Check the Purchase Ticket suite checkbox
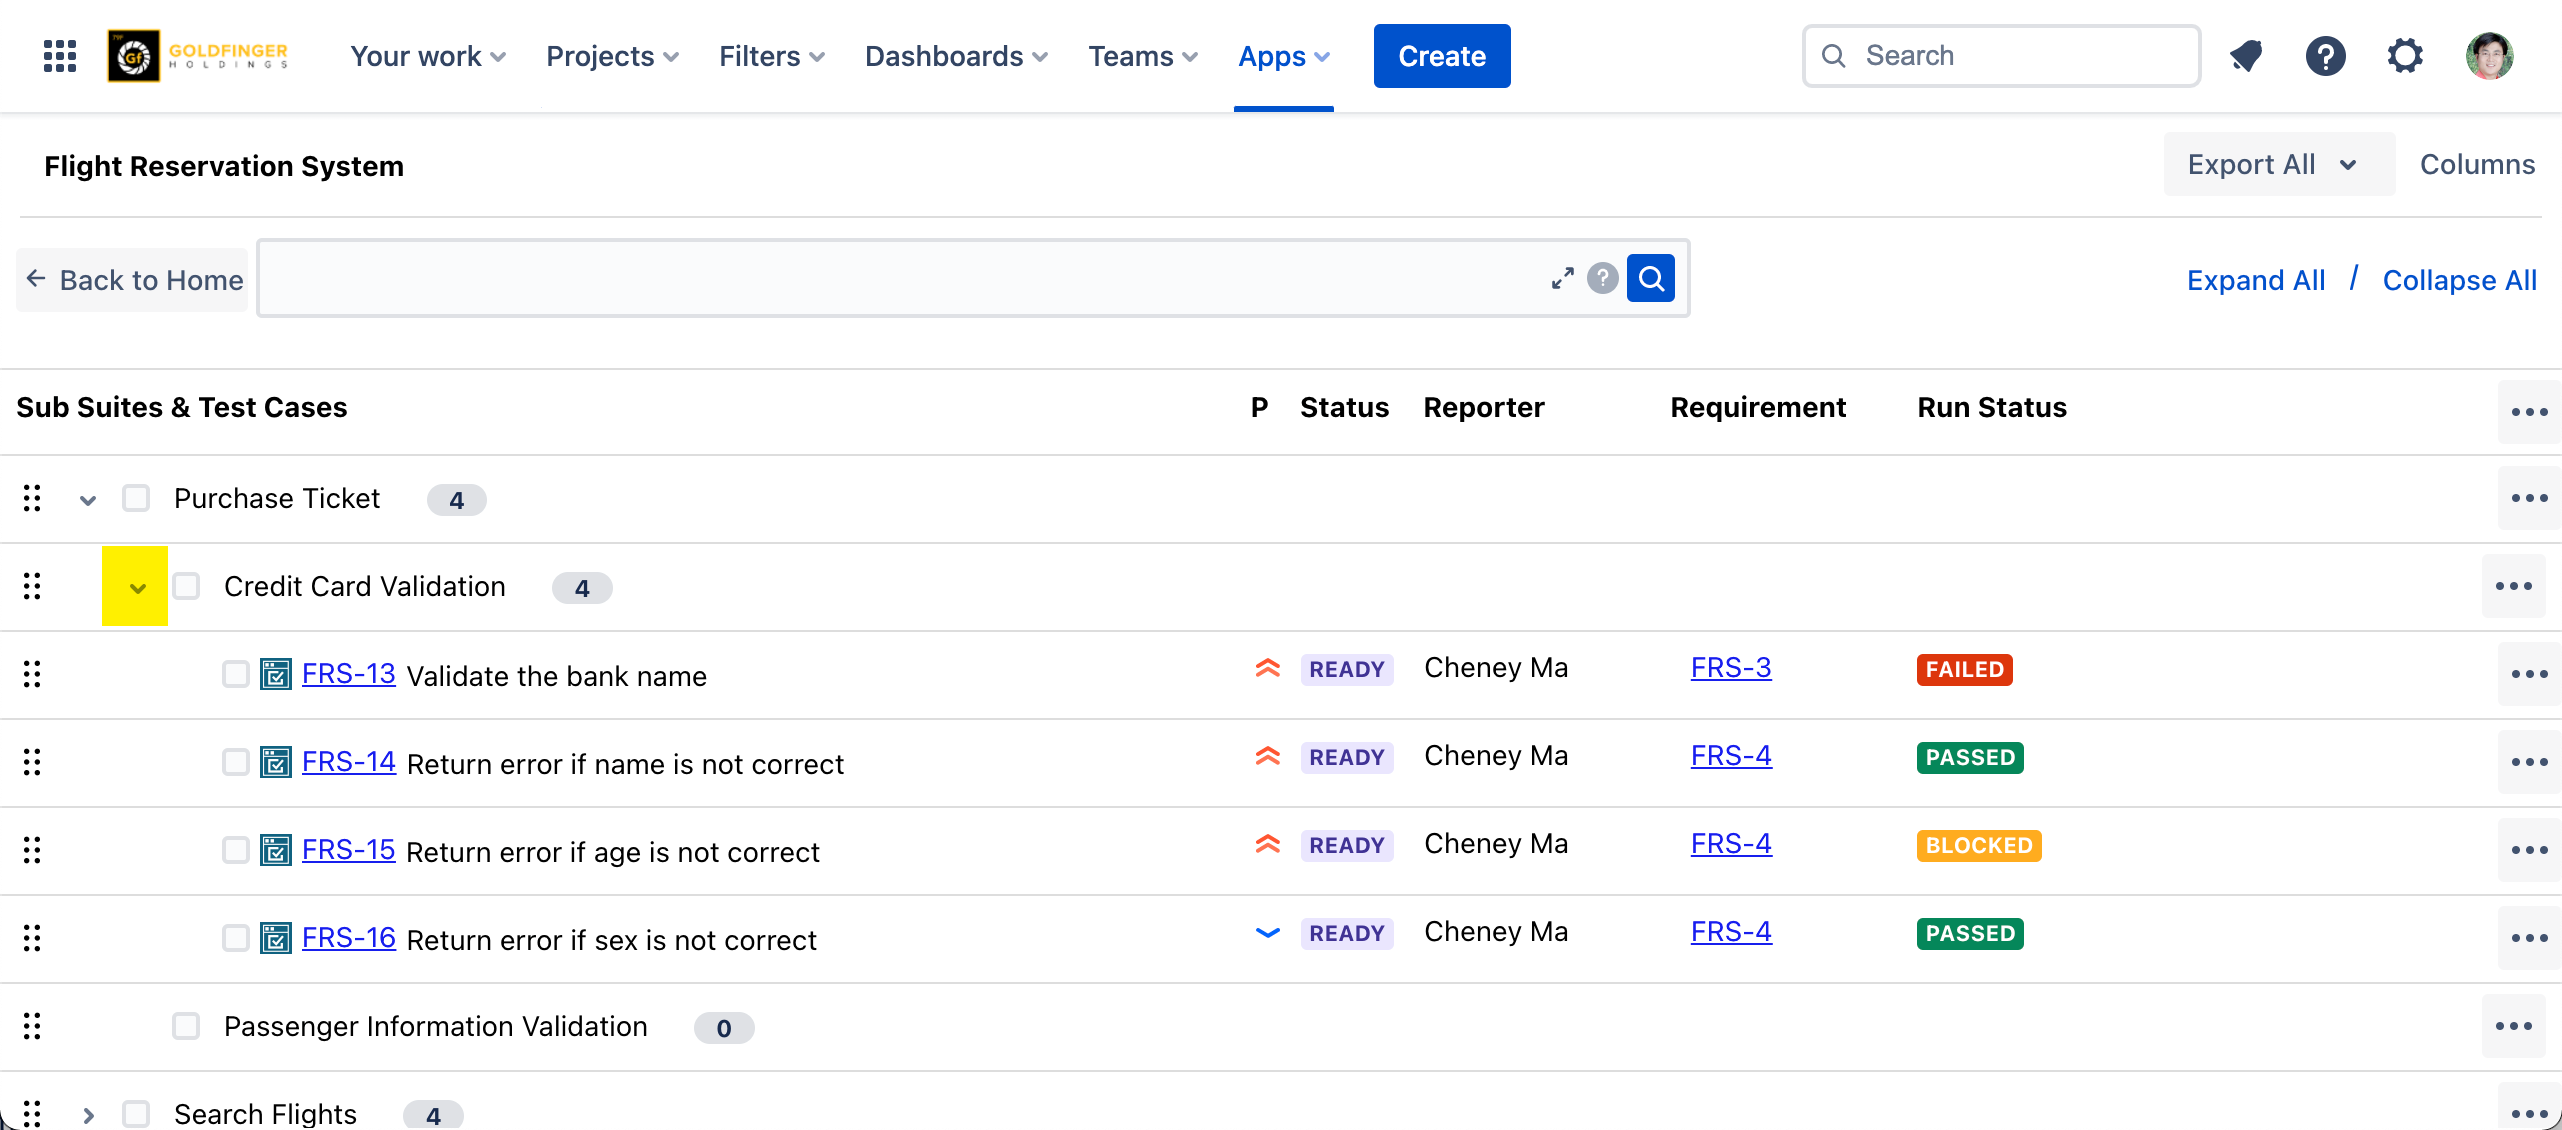 (x=136, y=498)
